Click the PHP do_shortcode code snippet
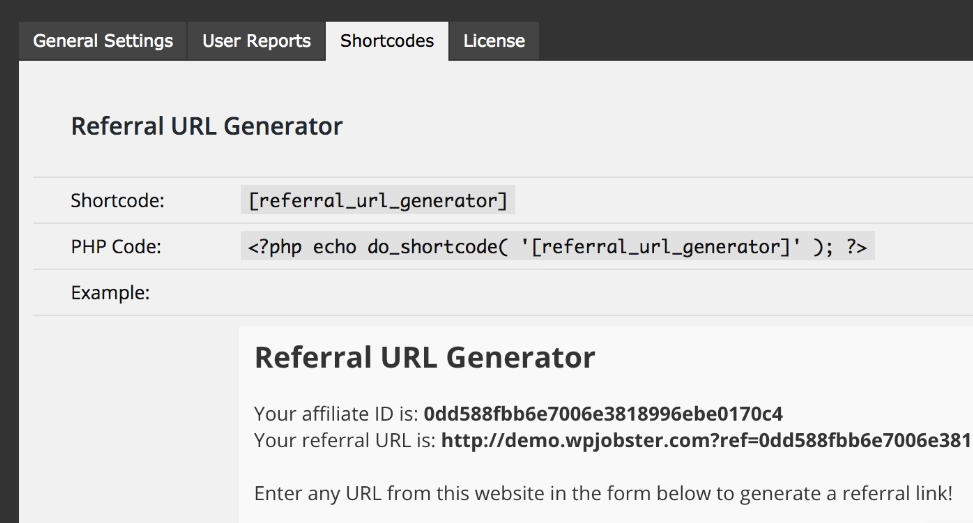This screenshot has width=973, height=523. [557, 247]
